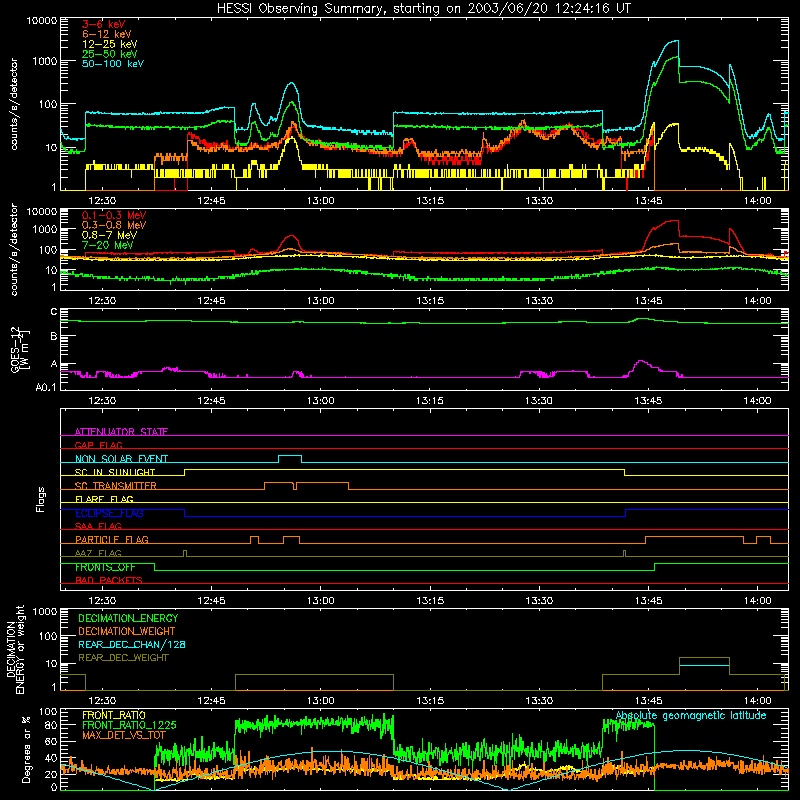Click the FLARE_FLAG label
This screenshot has width=800, height=800.
pyautogui.click(x=104, y=499)
